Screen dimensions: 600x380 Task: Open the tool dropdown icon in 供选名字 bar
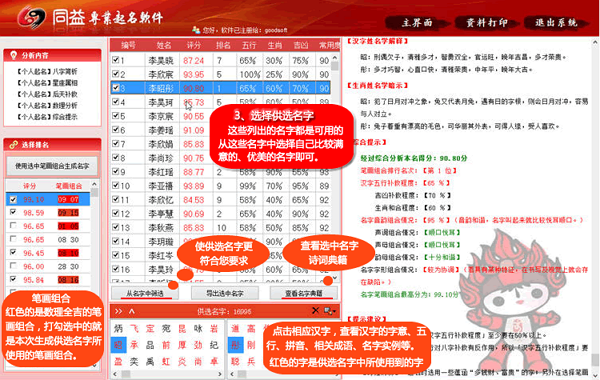[329, 311]
